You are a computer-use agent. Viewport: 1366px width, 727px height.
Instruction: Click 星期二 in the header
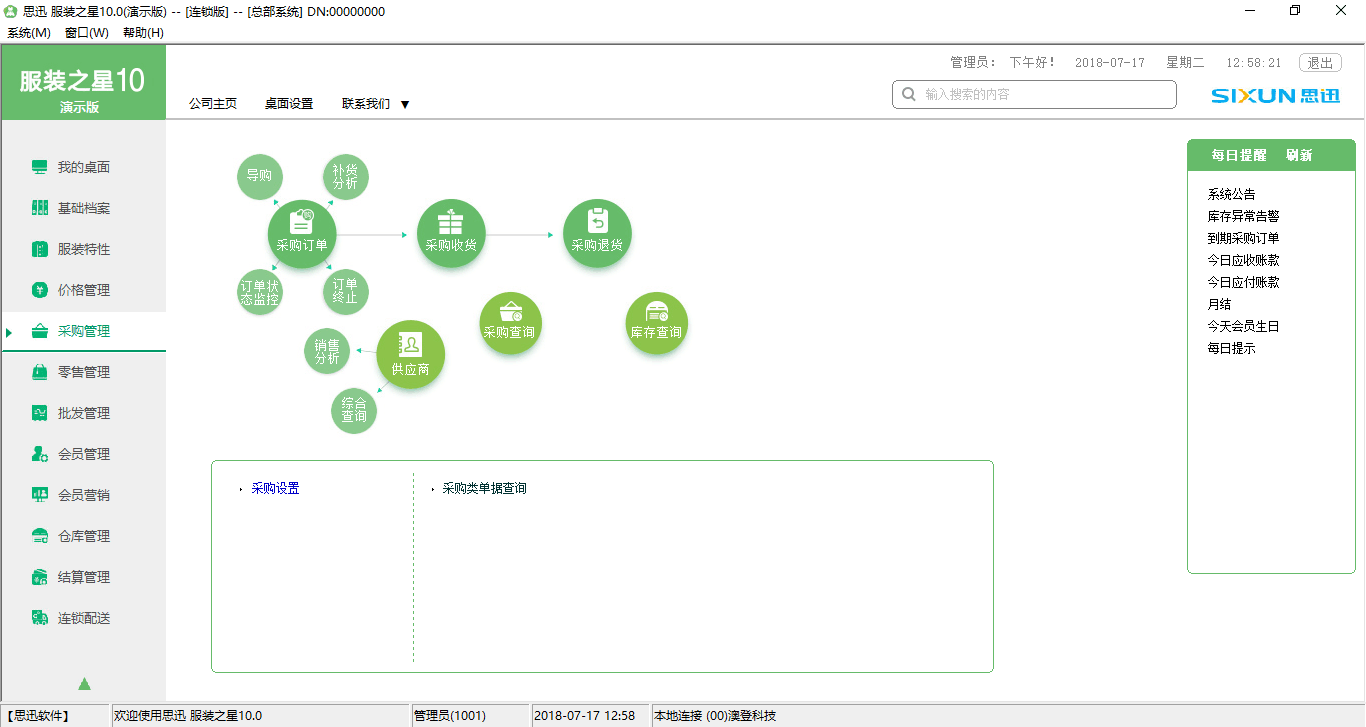[x=1185, y=62]
